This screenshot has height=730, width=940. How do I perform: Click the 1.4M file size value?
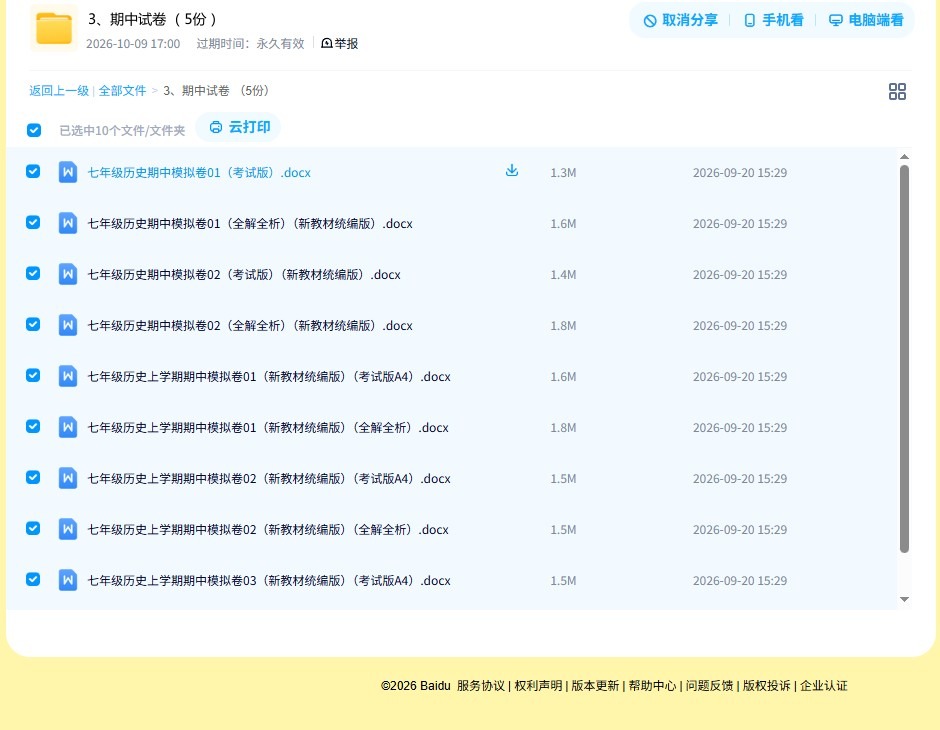(x=563, y=274)
